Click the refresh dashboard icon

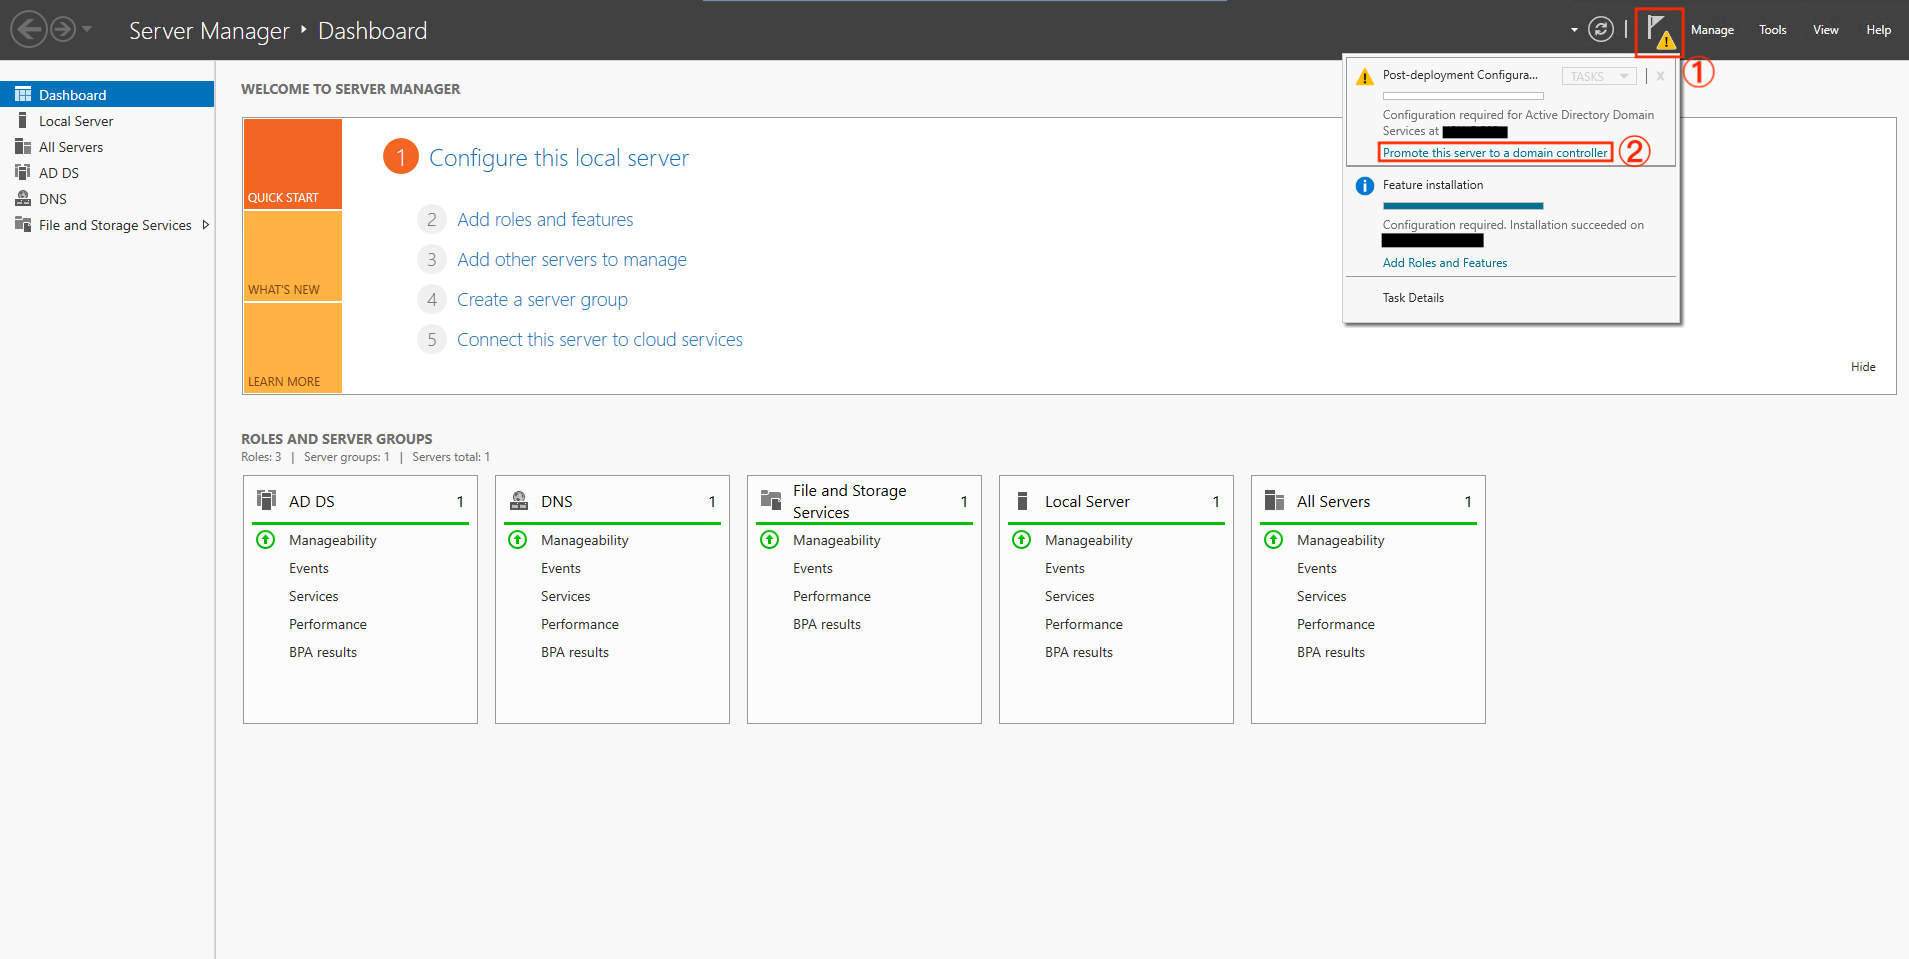click(x=1601, y=30)
